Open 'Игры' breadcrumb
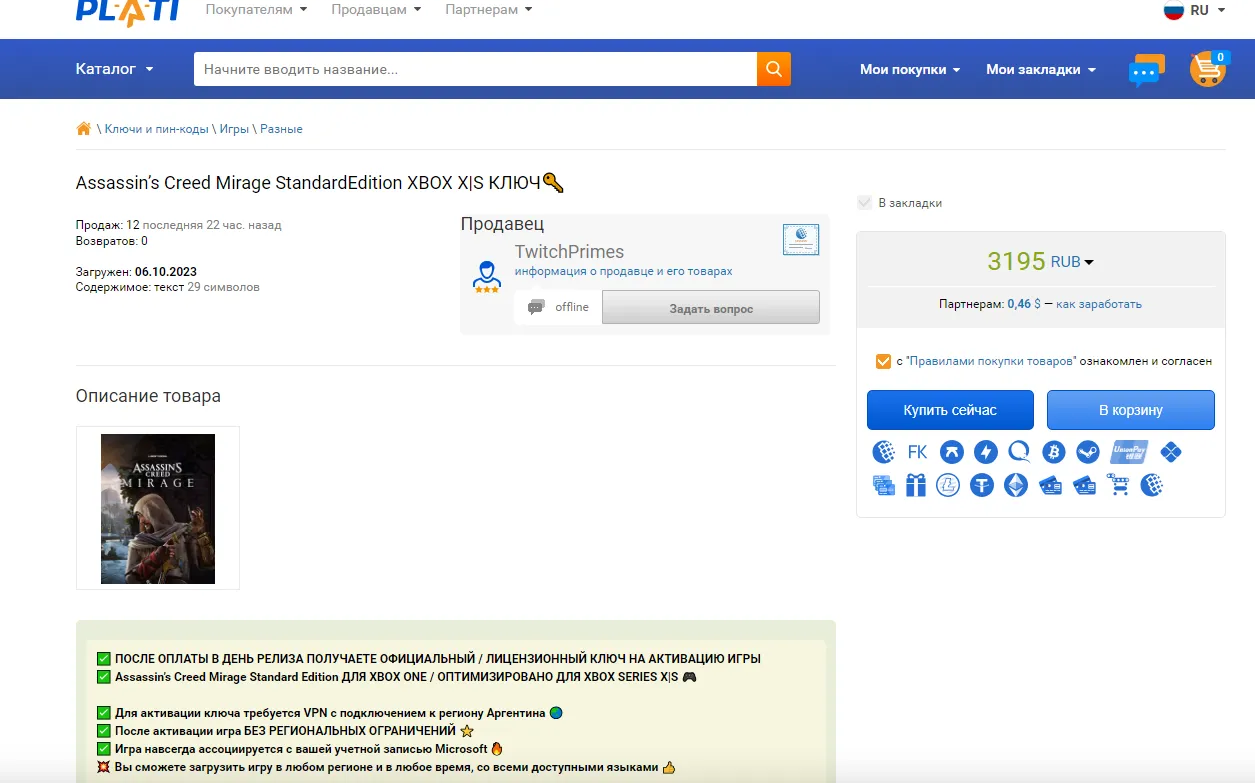The image size is (1255, 783). [234, 129]
